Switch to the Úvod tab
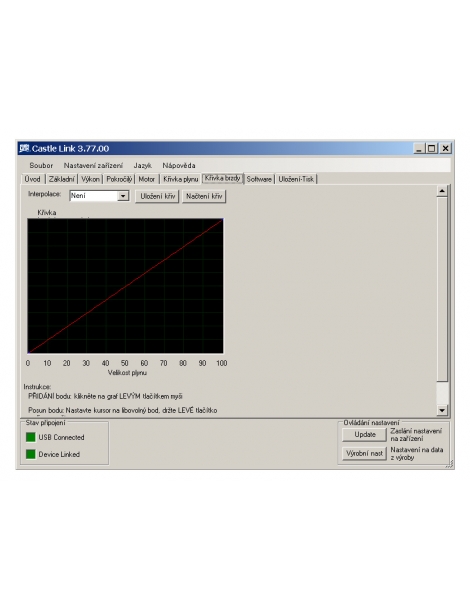470x610 pixels. click(33, 179)
